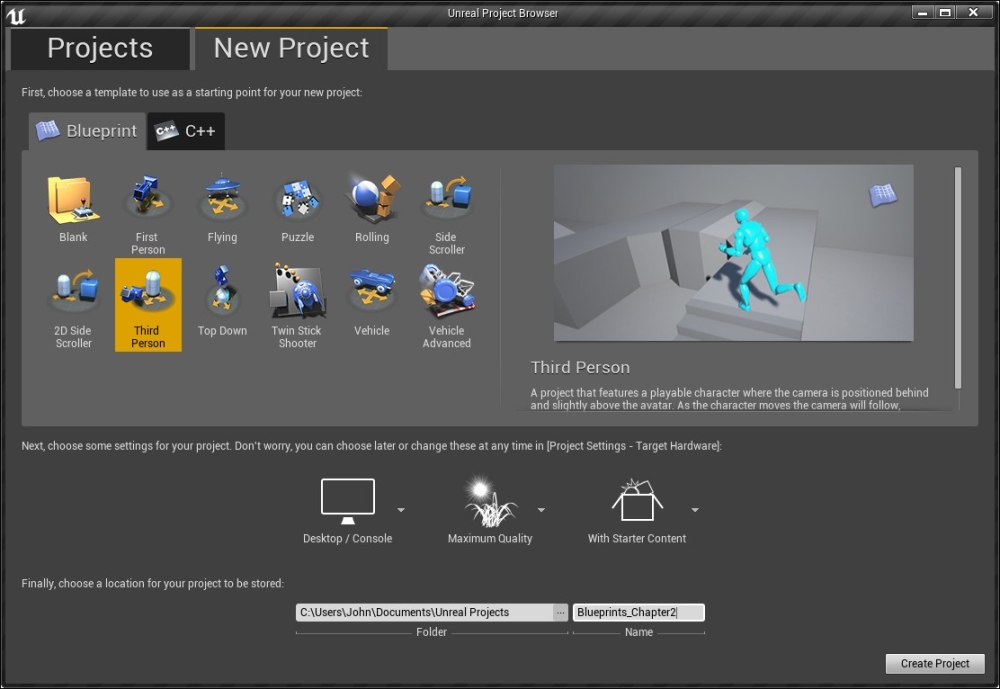Click the project Name input field
Image resolution: width=1000 pixels, height=689 pixels.
coord(638,612)
